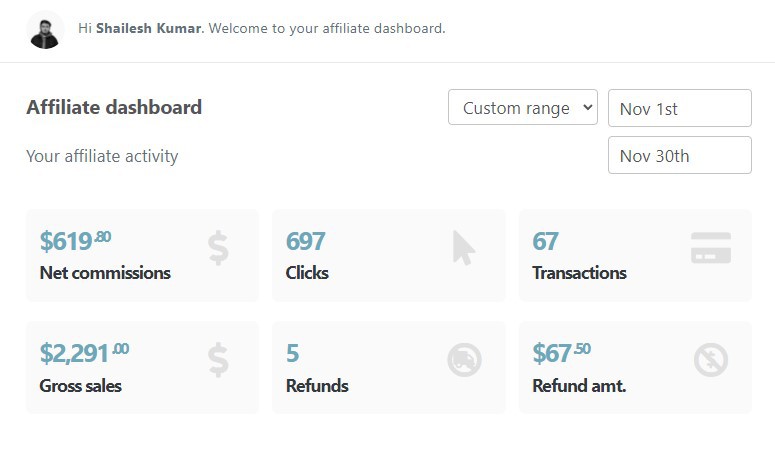Click the Clicks cursor arrow icon
The width and height of the screenshot is (775, 451).
(x=464, y=248)
